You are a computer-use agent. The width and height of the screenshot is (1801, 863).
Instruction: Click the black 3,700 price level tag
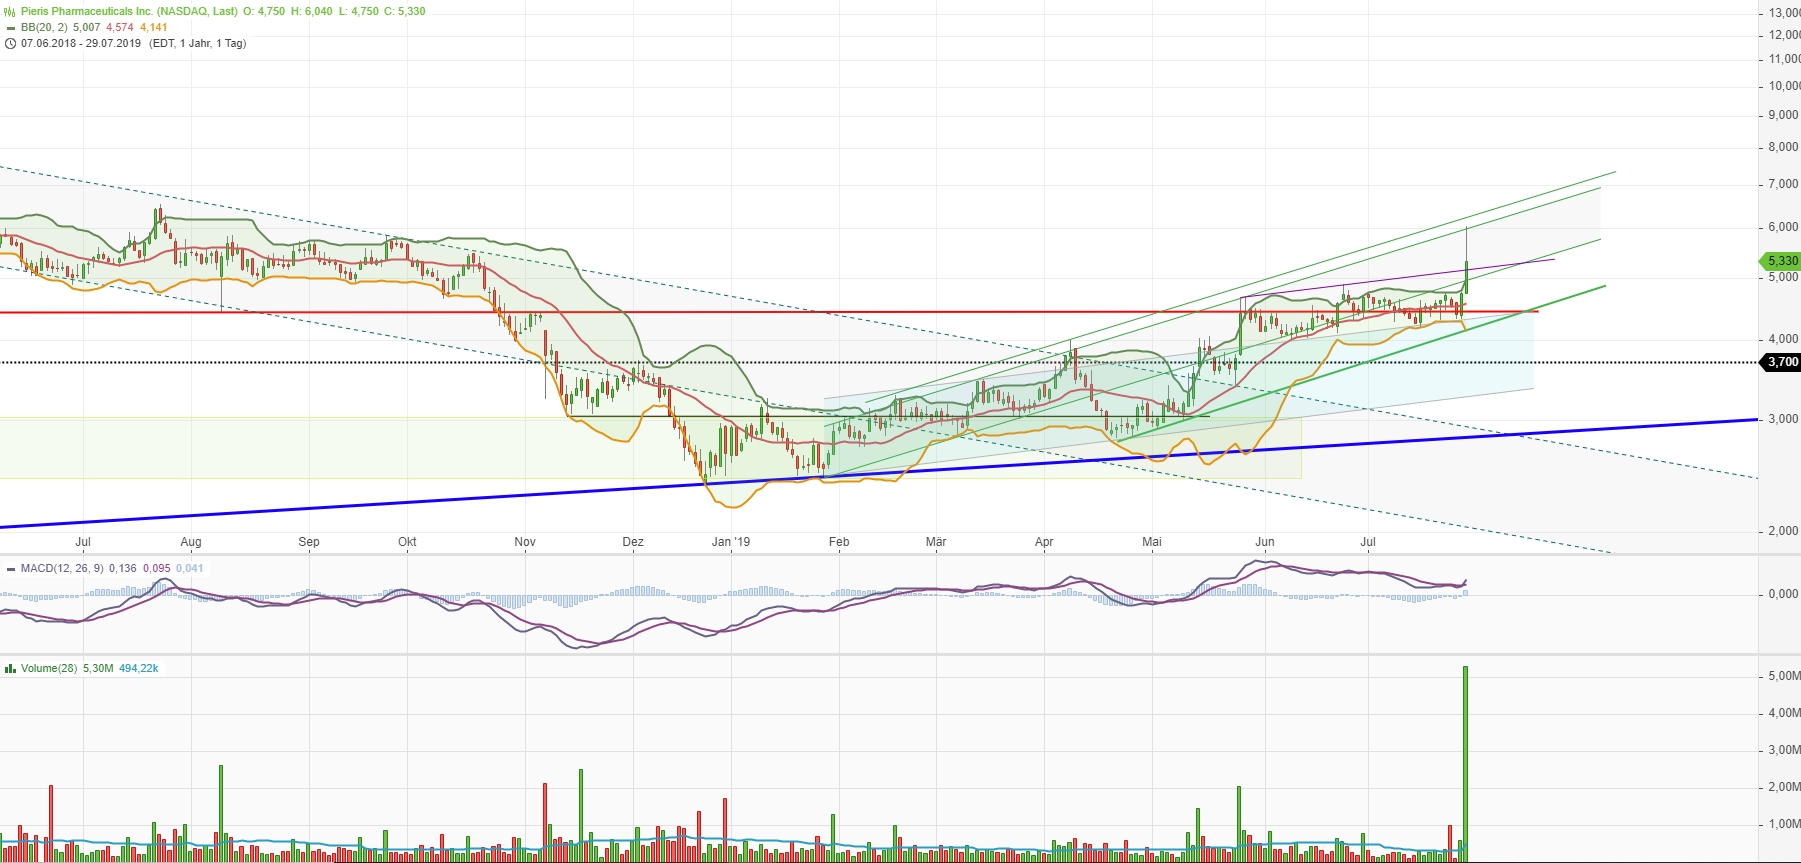(x=1781, y=362)
